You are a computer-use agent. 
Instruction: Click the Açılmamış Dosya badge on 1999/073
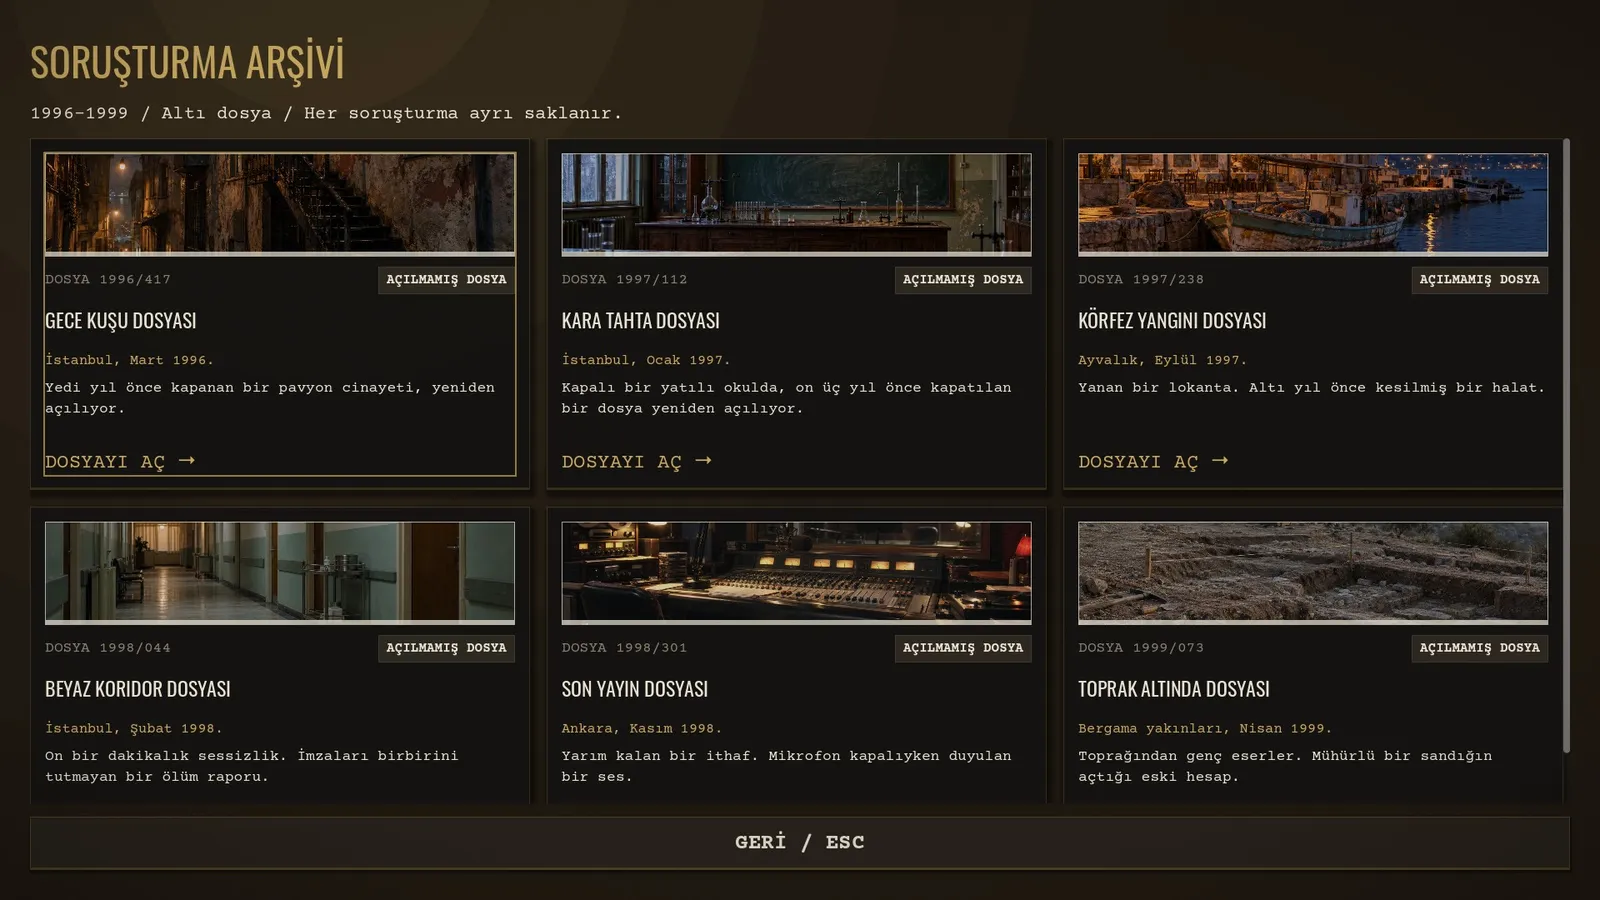point(1479,648)
